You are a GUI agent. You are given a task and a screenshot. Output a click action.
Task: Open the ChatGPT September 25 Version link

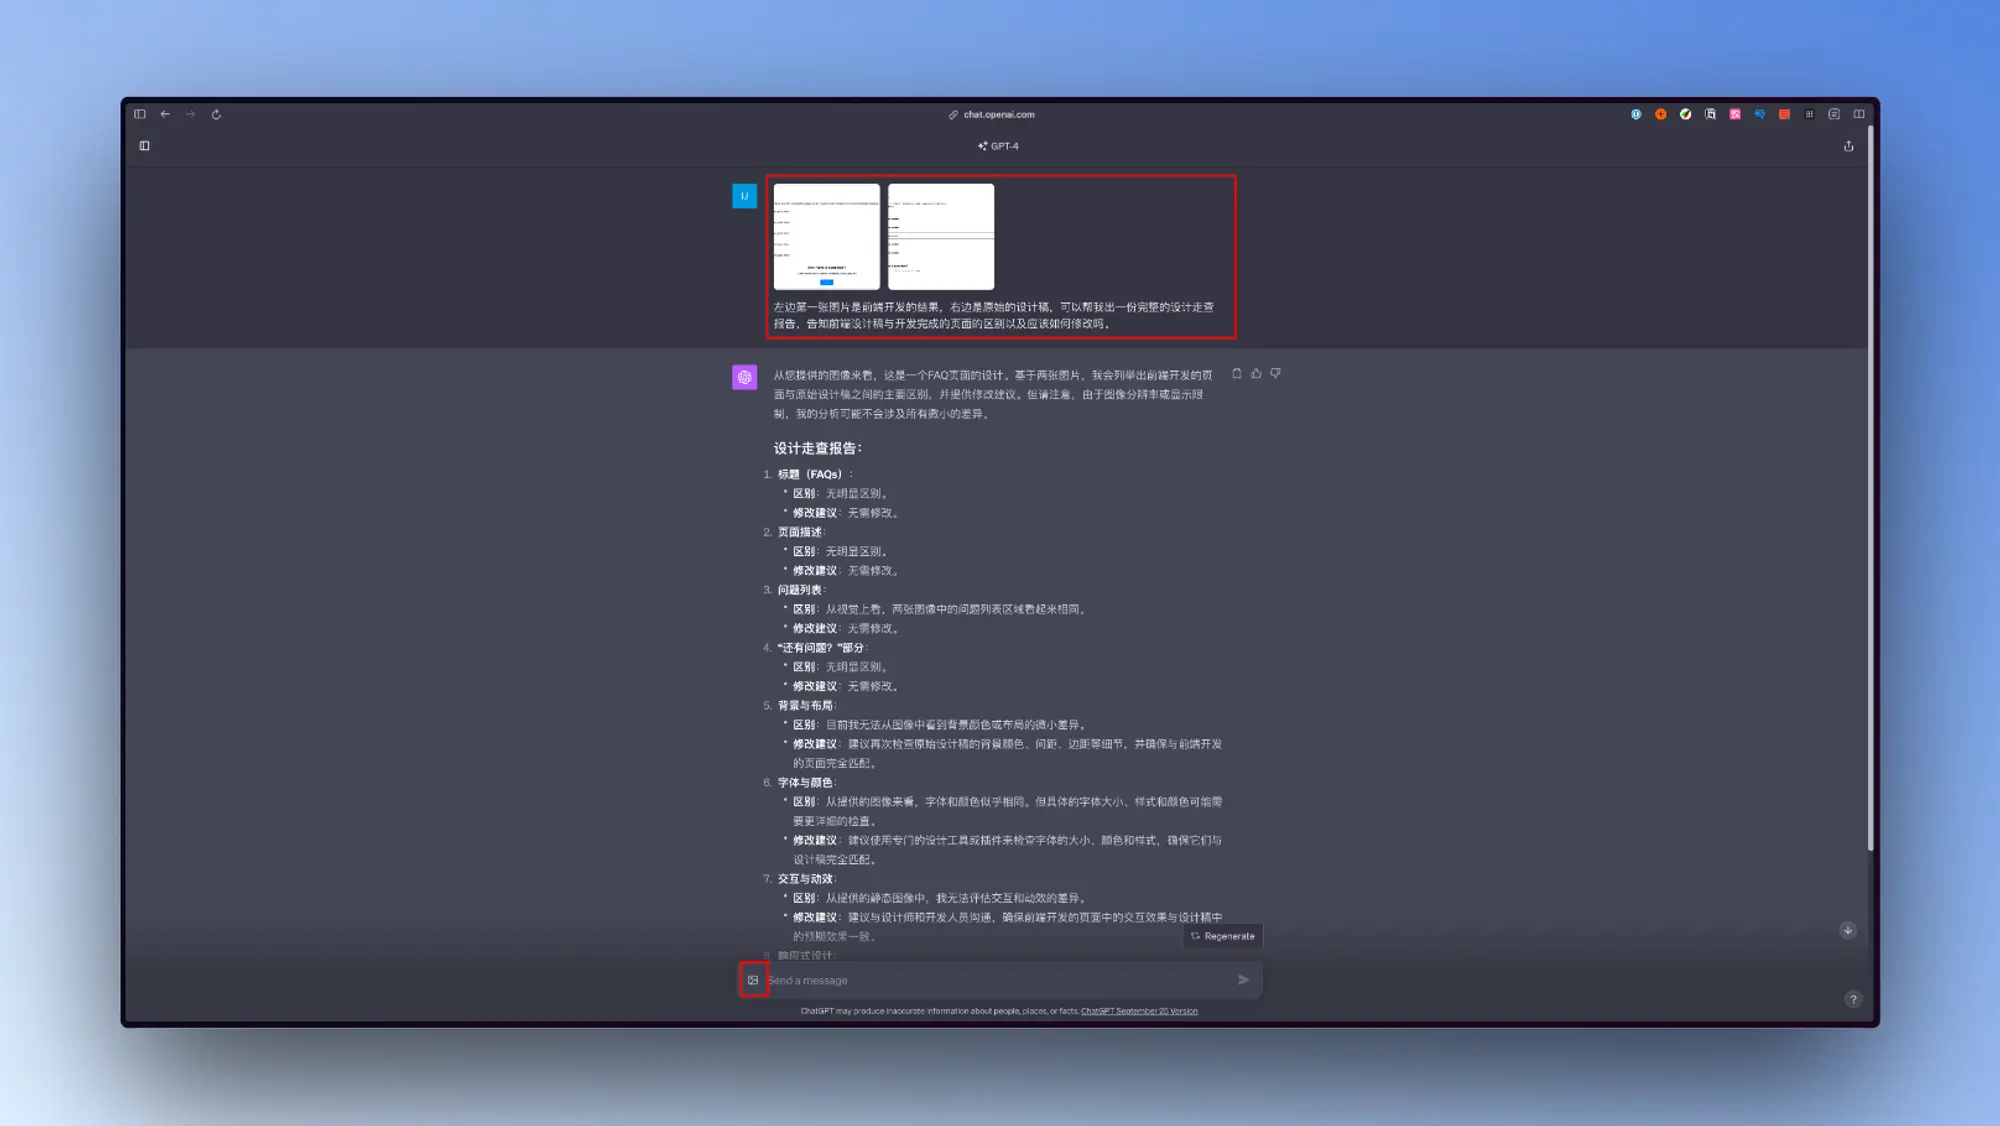click(1139, 1011)
